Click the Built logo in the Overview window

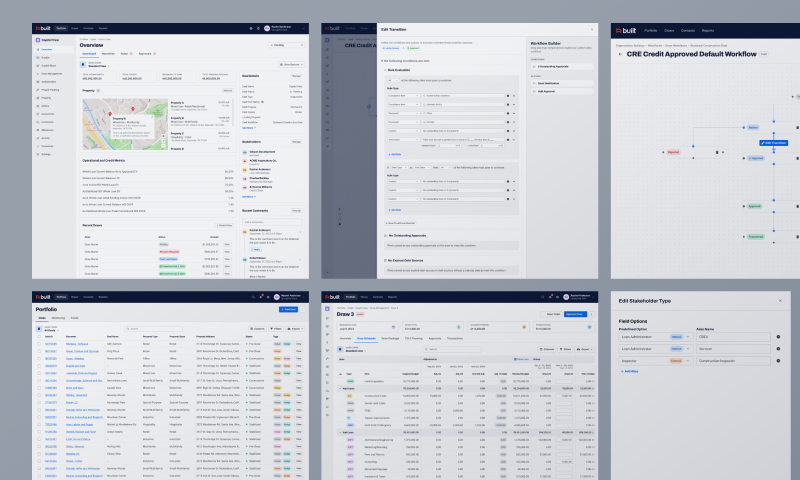tap(42, 29)
